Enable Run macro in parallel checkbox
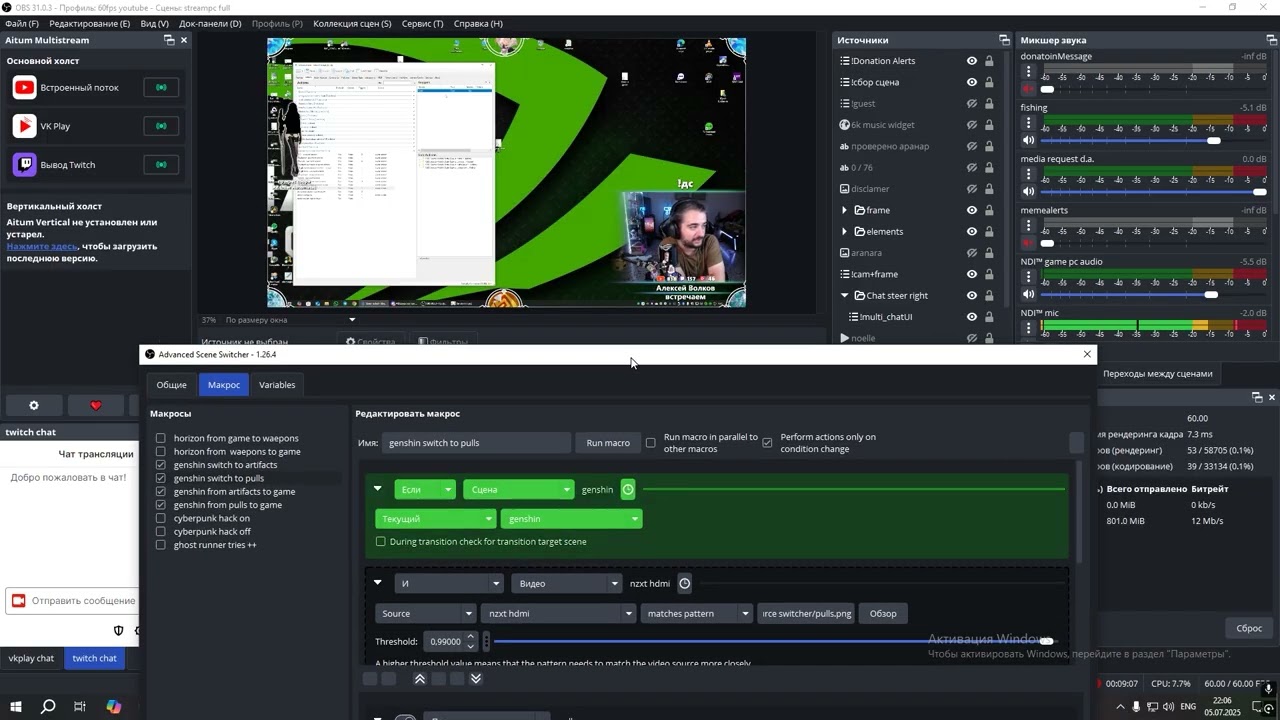 (x=650, y=443)
